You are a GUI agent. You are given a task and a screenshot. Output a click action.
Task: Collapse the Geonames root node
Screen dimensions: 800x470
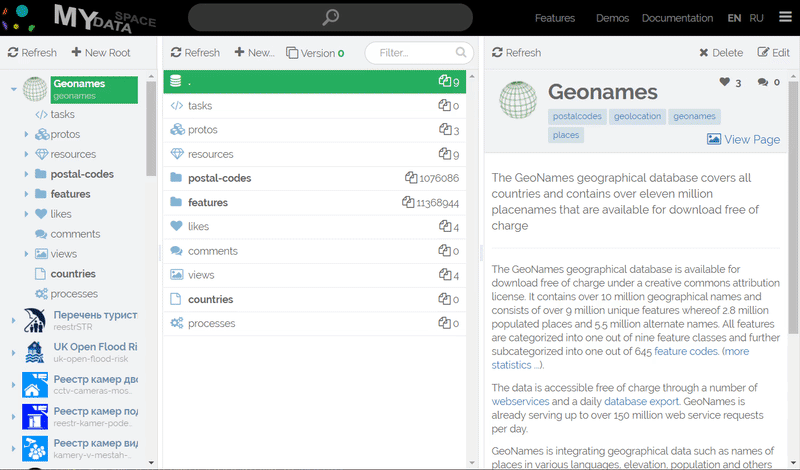[14, 89]
